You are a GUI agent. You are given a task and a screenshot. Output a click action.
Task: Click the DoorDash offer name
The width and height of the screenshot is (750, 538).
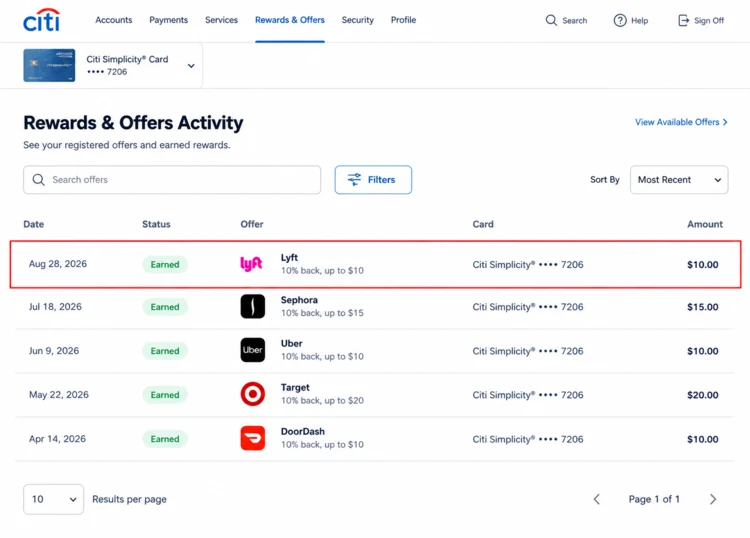303,431
